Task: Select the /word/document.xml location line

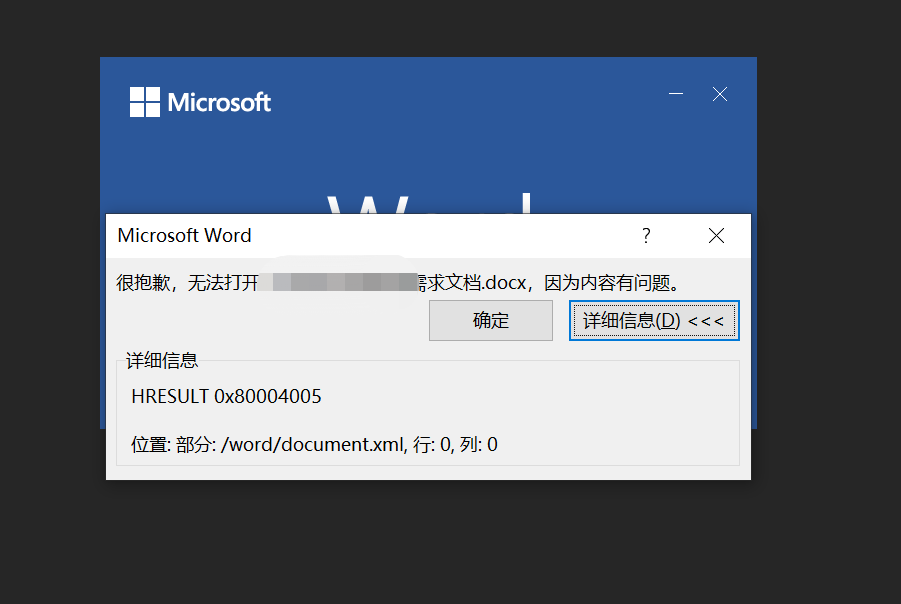Action: point(314,445)
